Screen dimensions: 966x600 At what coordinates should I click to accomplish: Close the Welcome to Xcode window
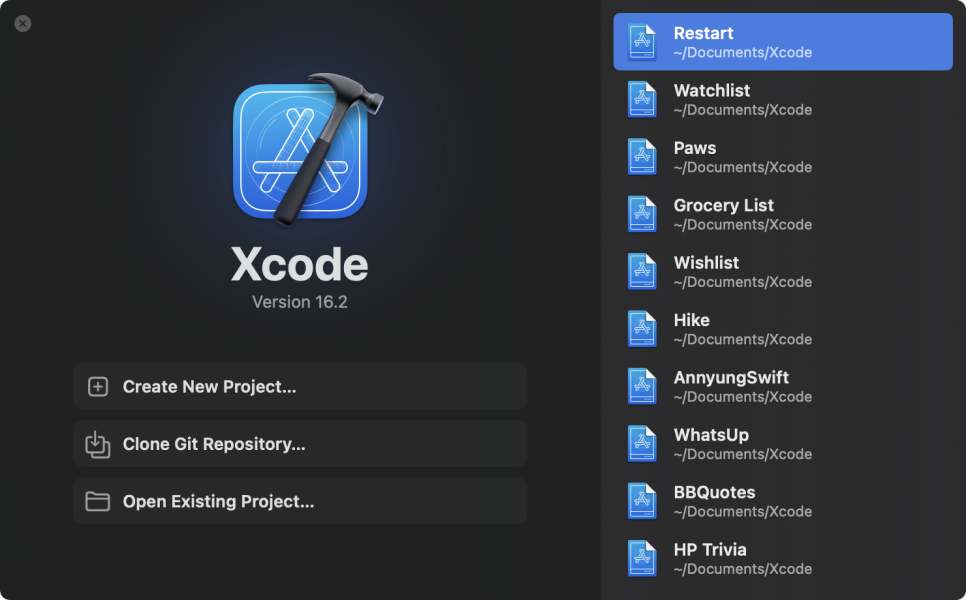[23, 23]
